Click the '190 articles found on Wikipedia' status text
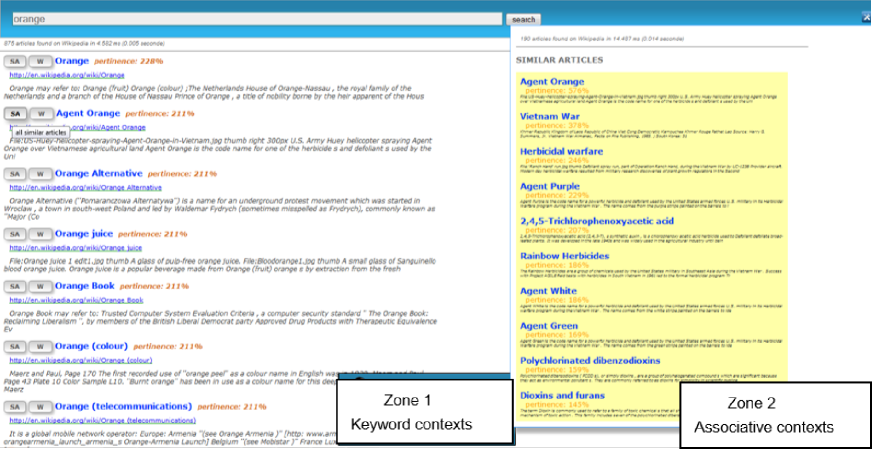Viewport: 872px width, 449px height. point(602,40)
